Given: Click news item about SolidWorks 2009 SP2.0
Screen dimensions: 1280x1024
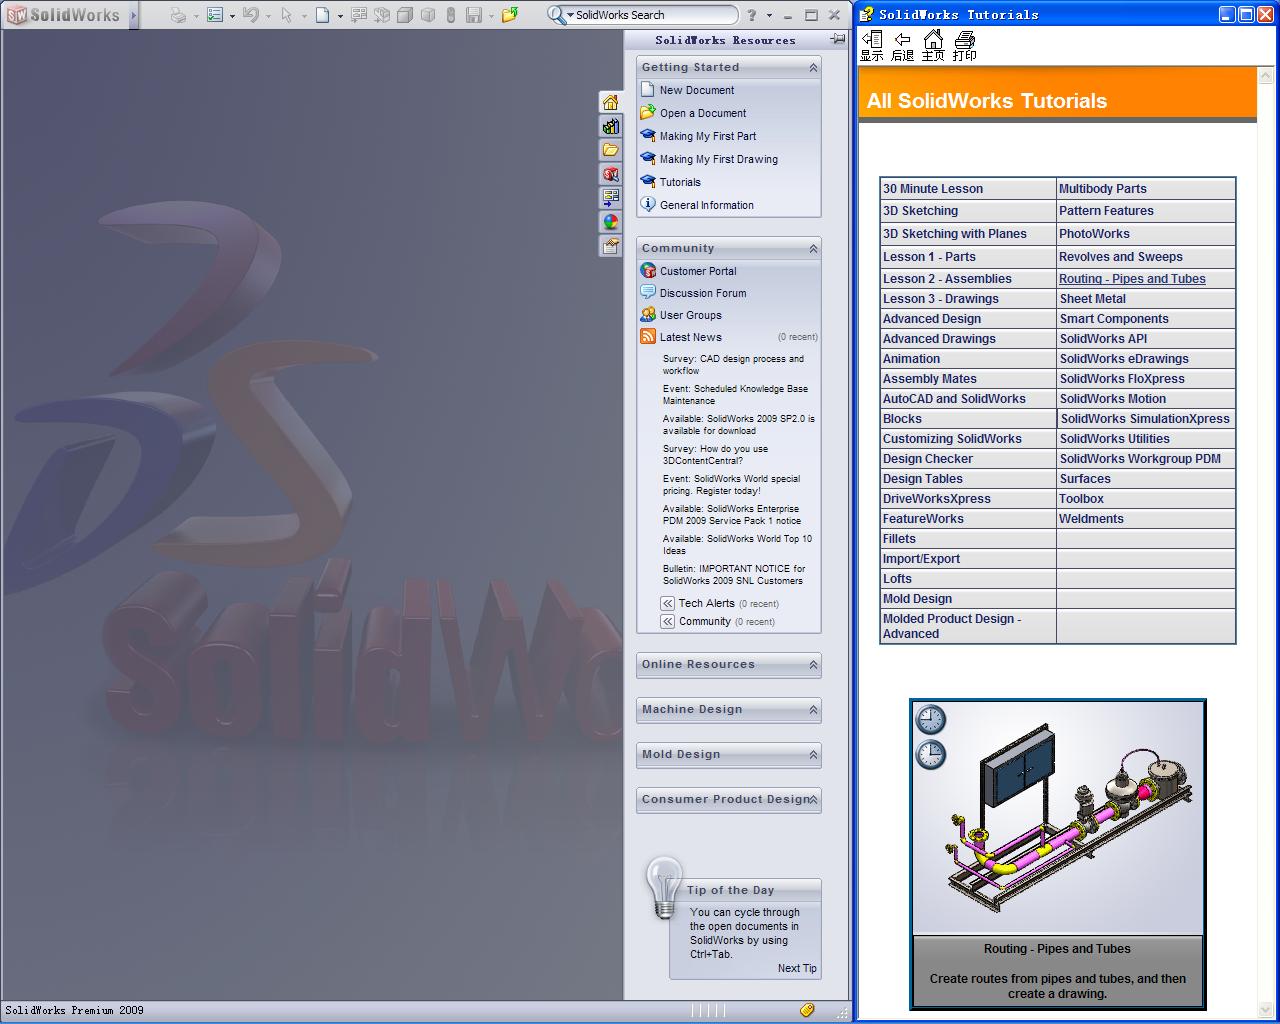Looking at the screenshot, I should click(x=739, y=425).
